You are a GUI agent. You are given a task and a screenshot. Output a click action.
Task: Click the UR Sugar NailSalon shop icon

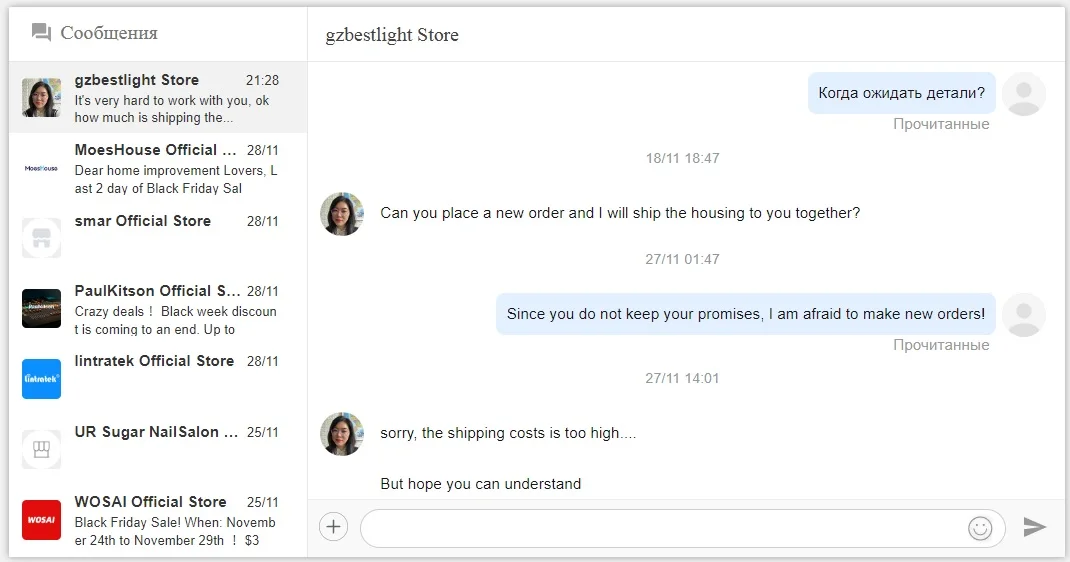pyautogui.click(x=42, y=449)
